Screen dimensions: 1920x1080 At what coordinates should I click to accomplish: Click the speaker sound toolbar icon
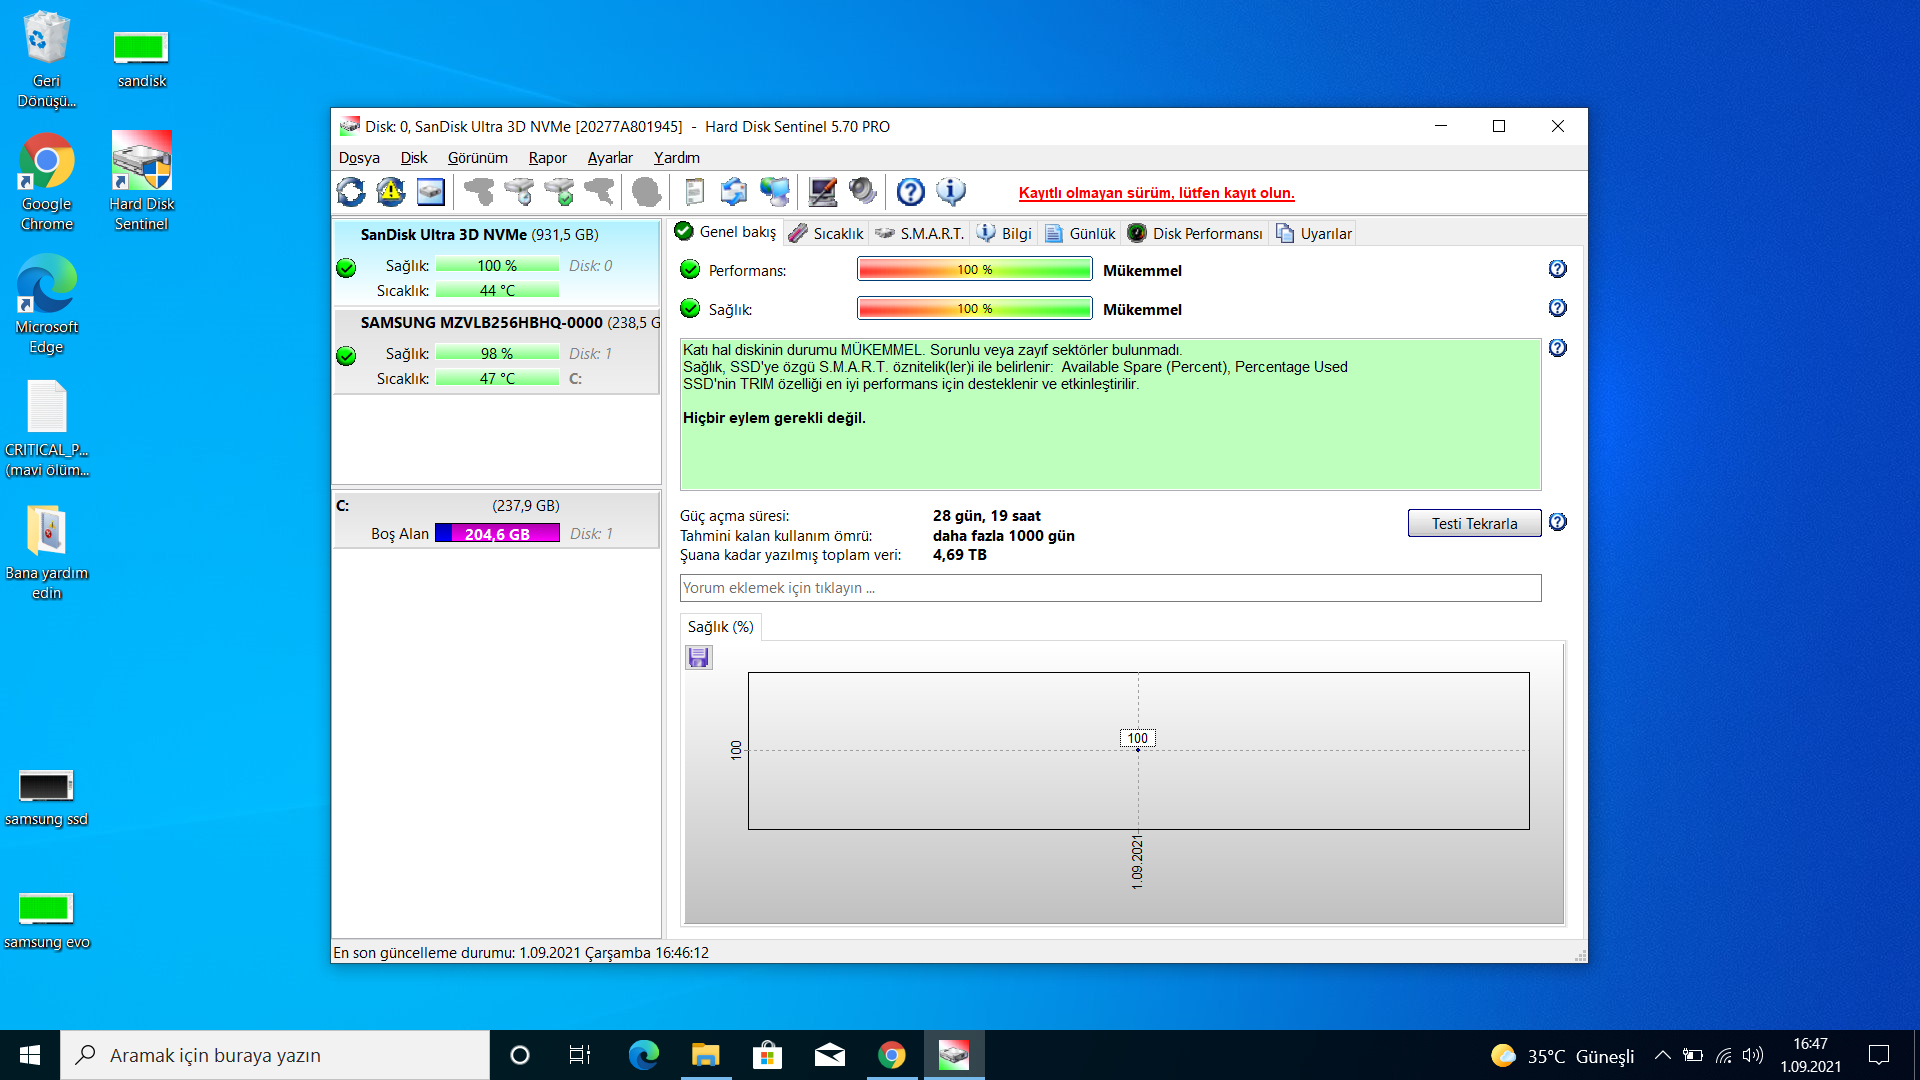(862, 191)
